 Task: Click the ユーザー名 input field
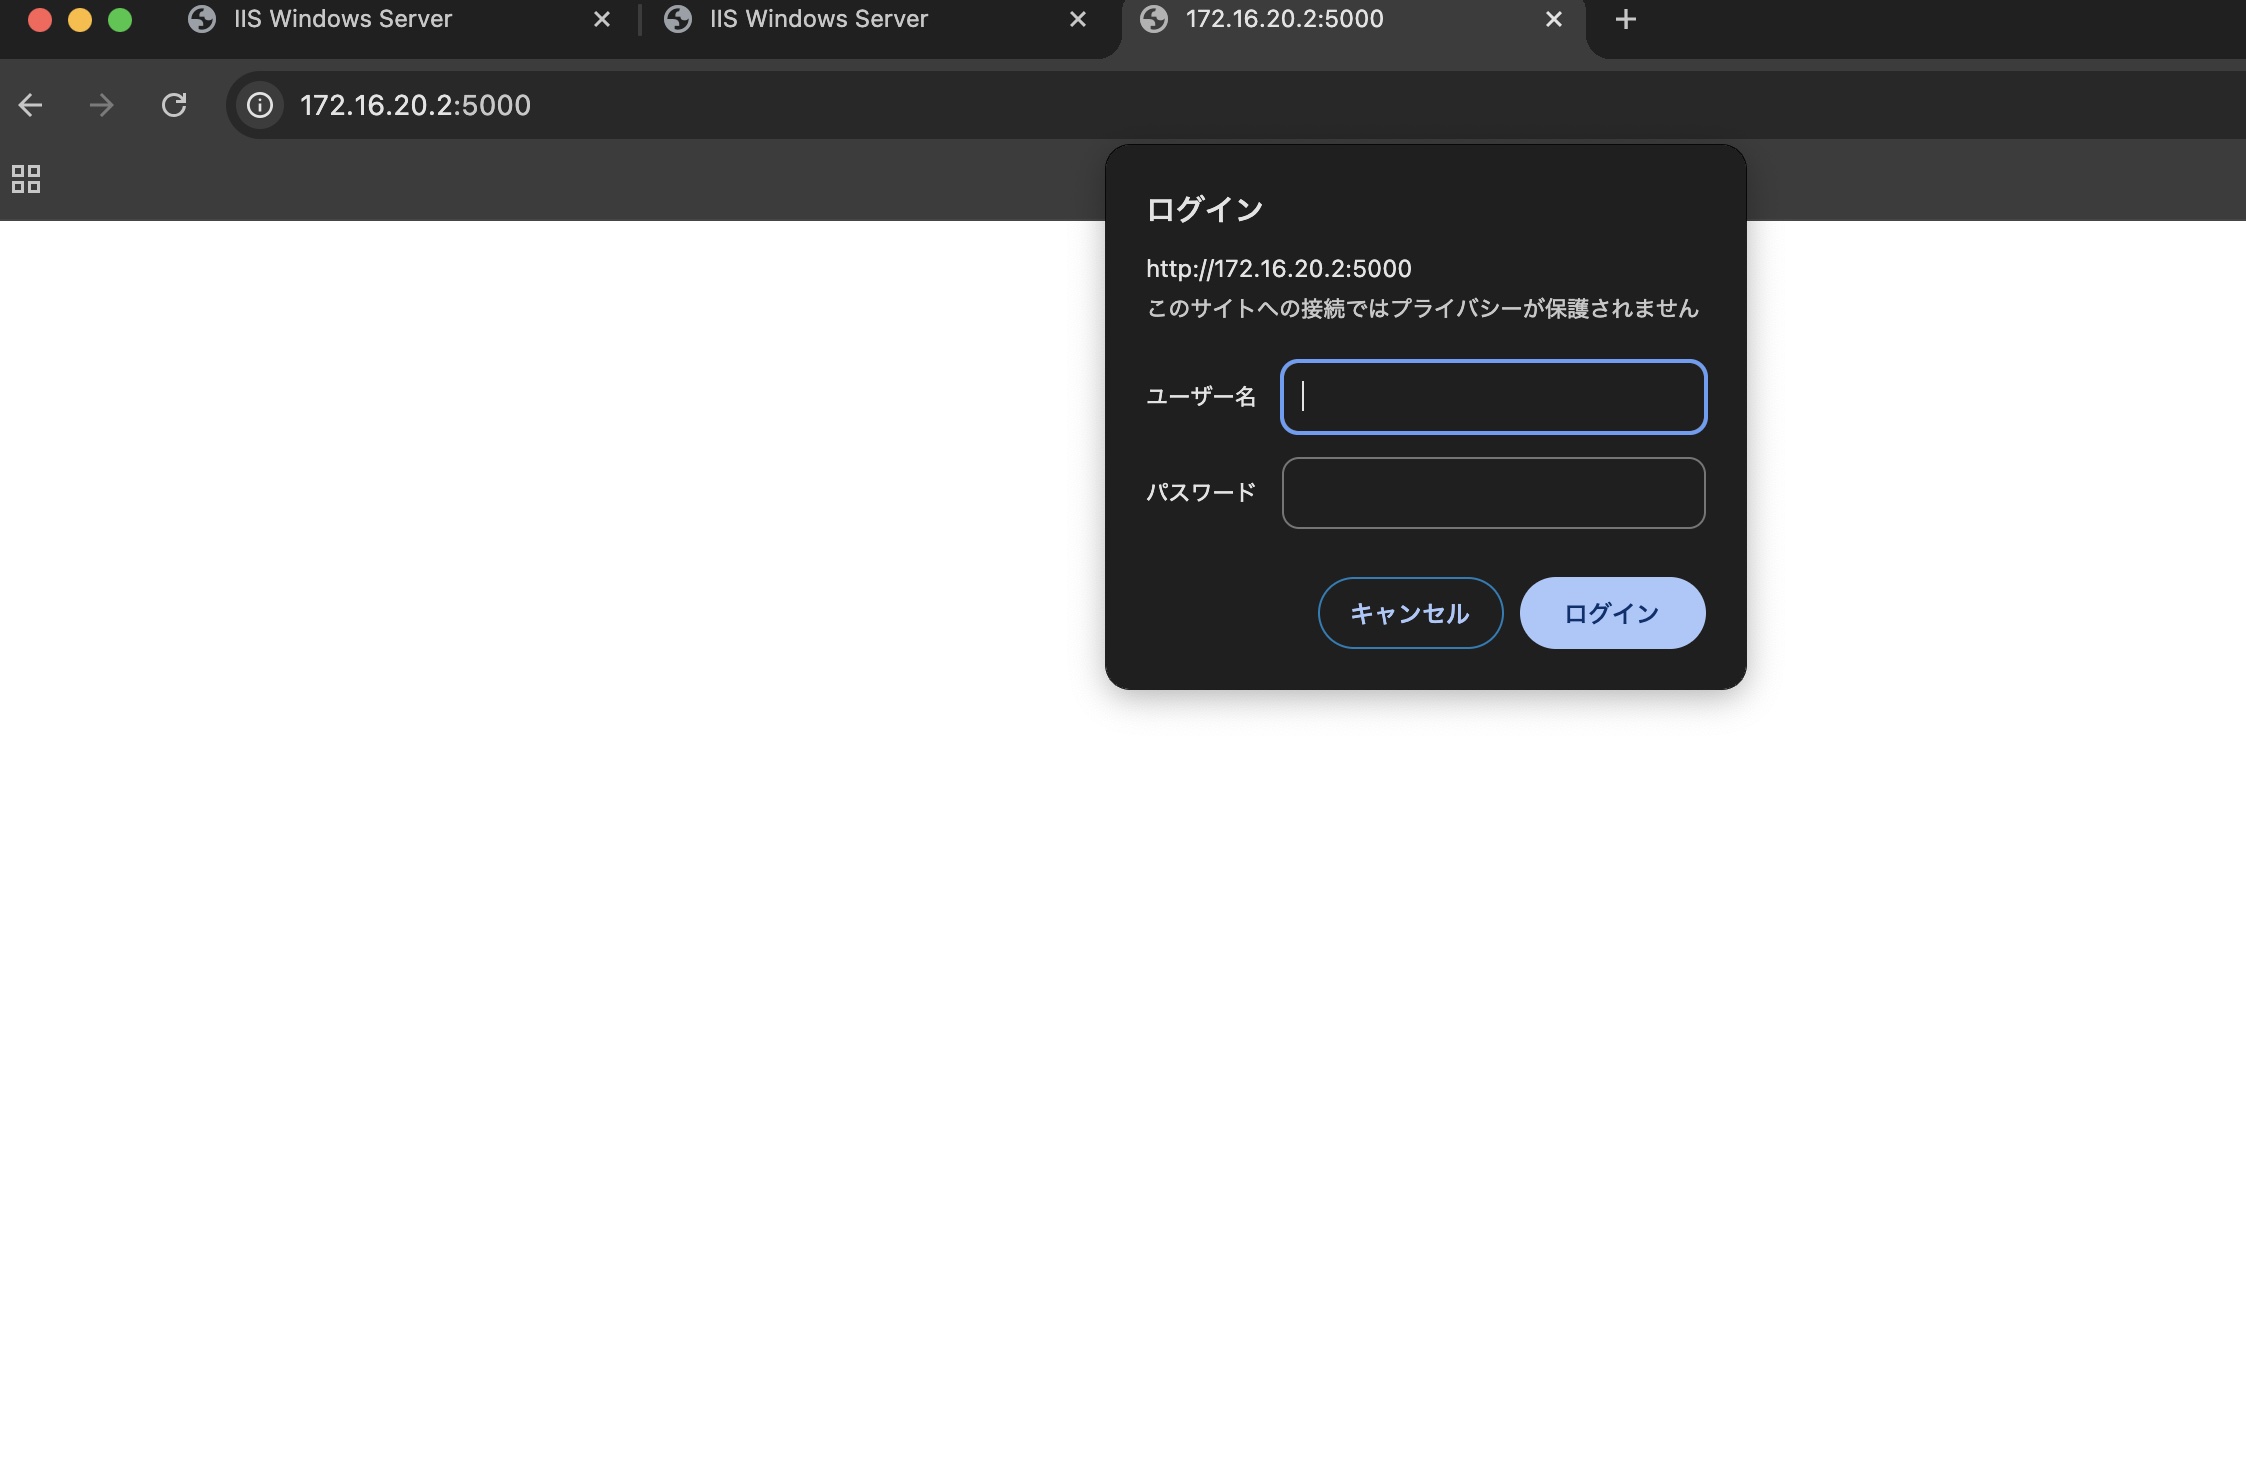(1493, 397)
